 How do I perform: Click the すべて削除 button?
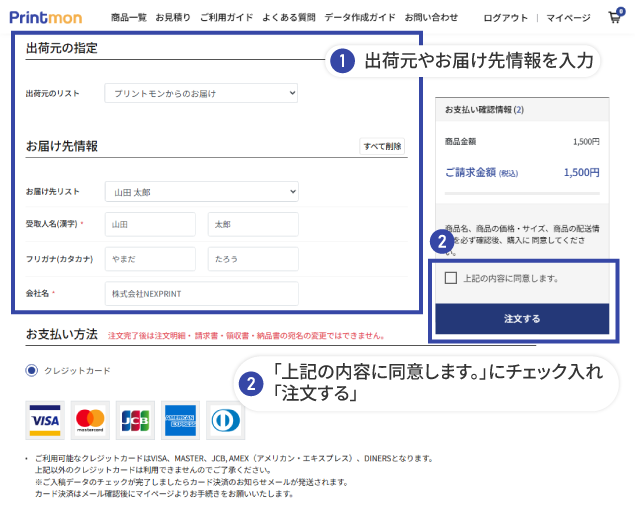click(382, 146)
